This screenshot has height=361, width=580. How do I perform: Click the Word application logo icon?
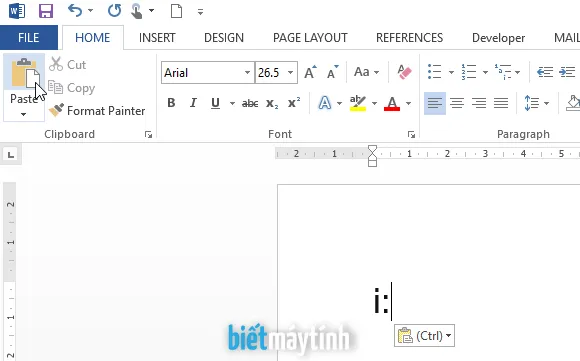(17, 11)
